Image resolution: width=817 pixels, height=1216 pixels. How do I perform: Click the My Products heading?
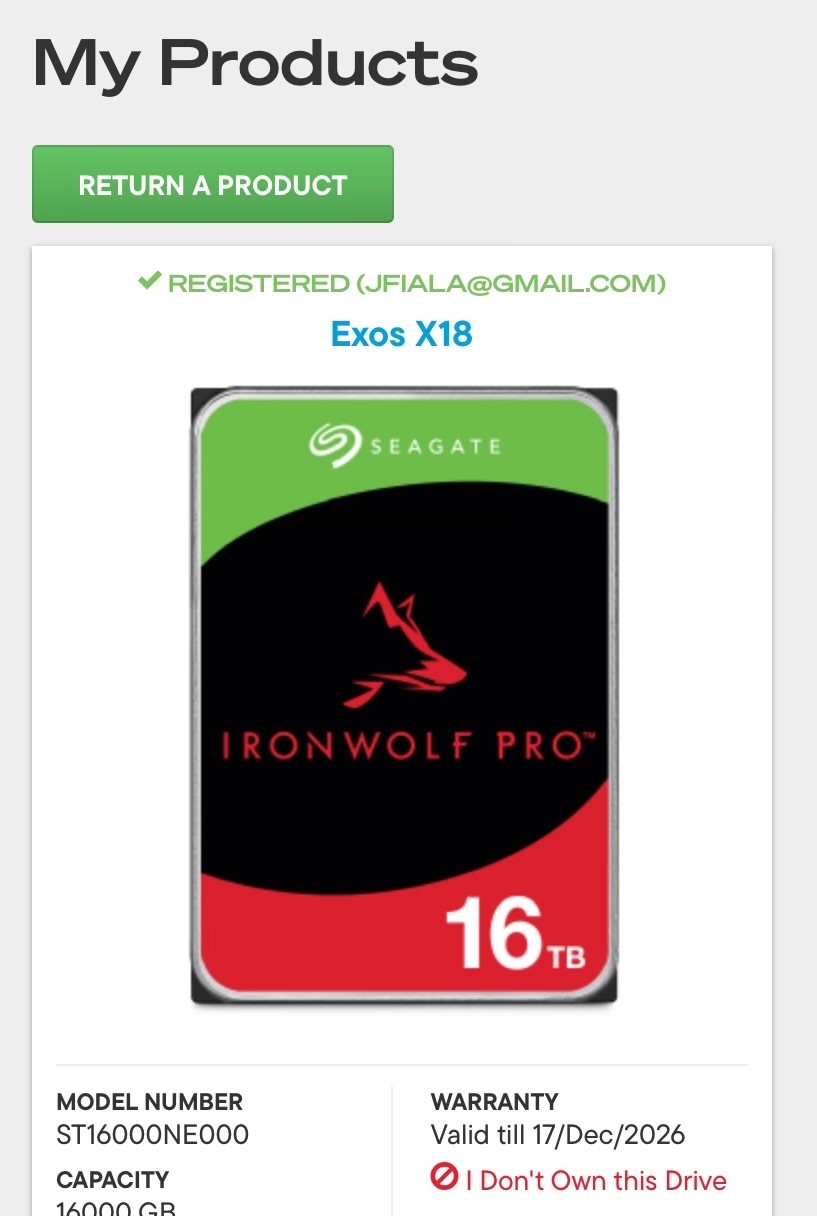256,62
